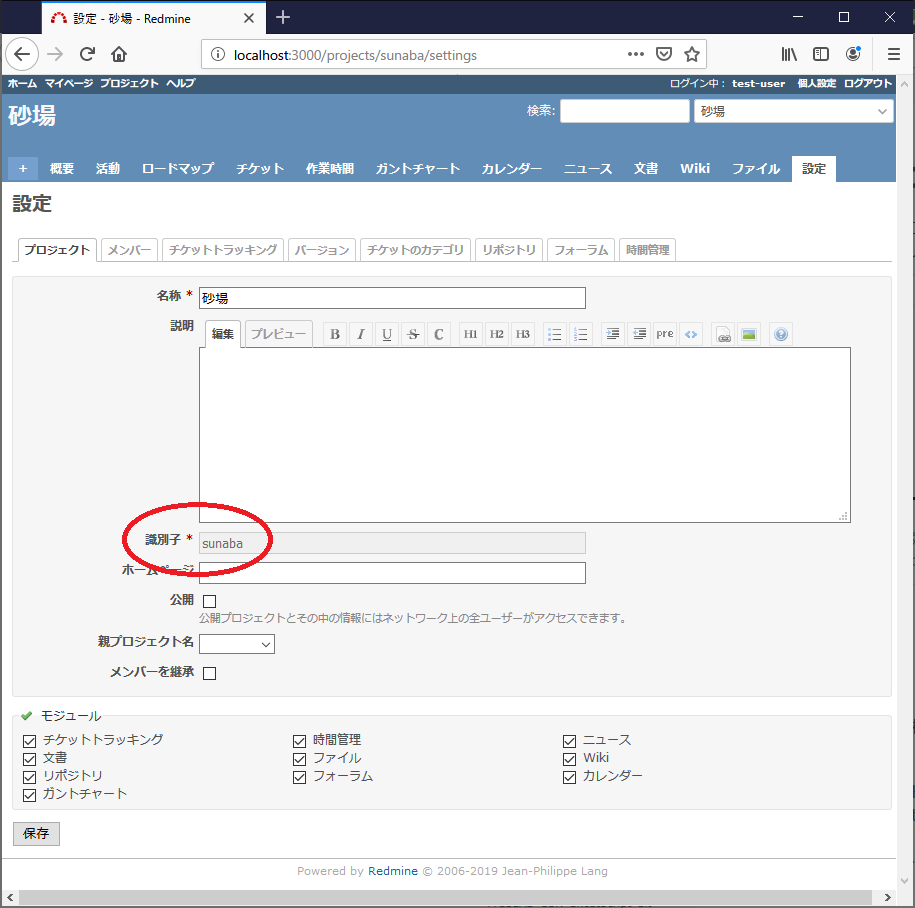Click Redmine footer link
The height and width of the screenshot is (908, 915).
coord(393,871)
